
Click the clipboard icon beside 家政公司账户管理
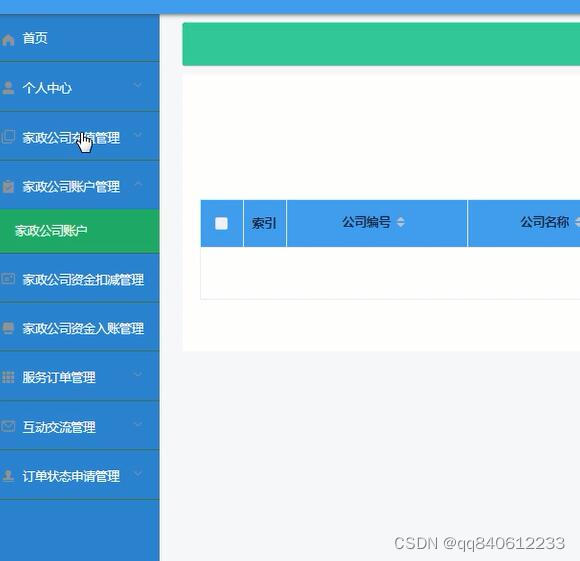(x=8, y=186)
